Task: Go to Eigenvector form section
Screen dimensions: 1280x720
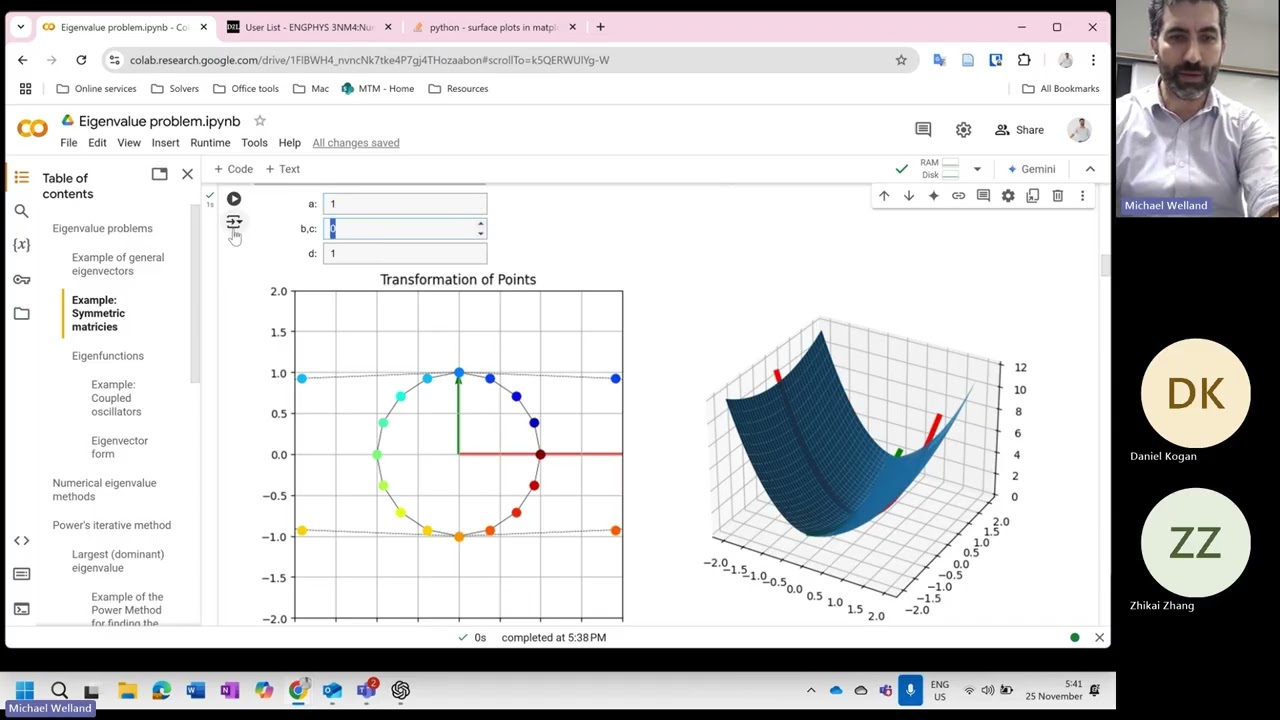Action: click(119, 447)
